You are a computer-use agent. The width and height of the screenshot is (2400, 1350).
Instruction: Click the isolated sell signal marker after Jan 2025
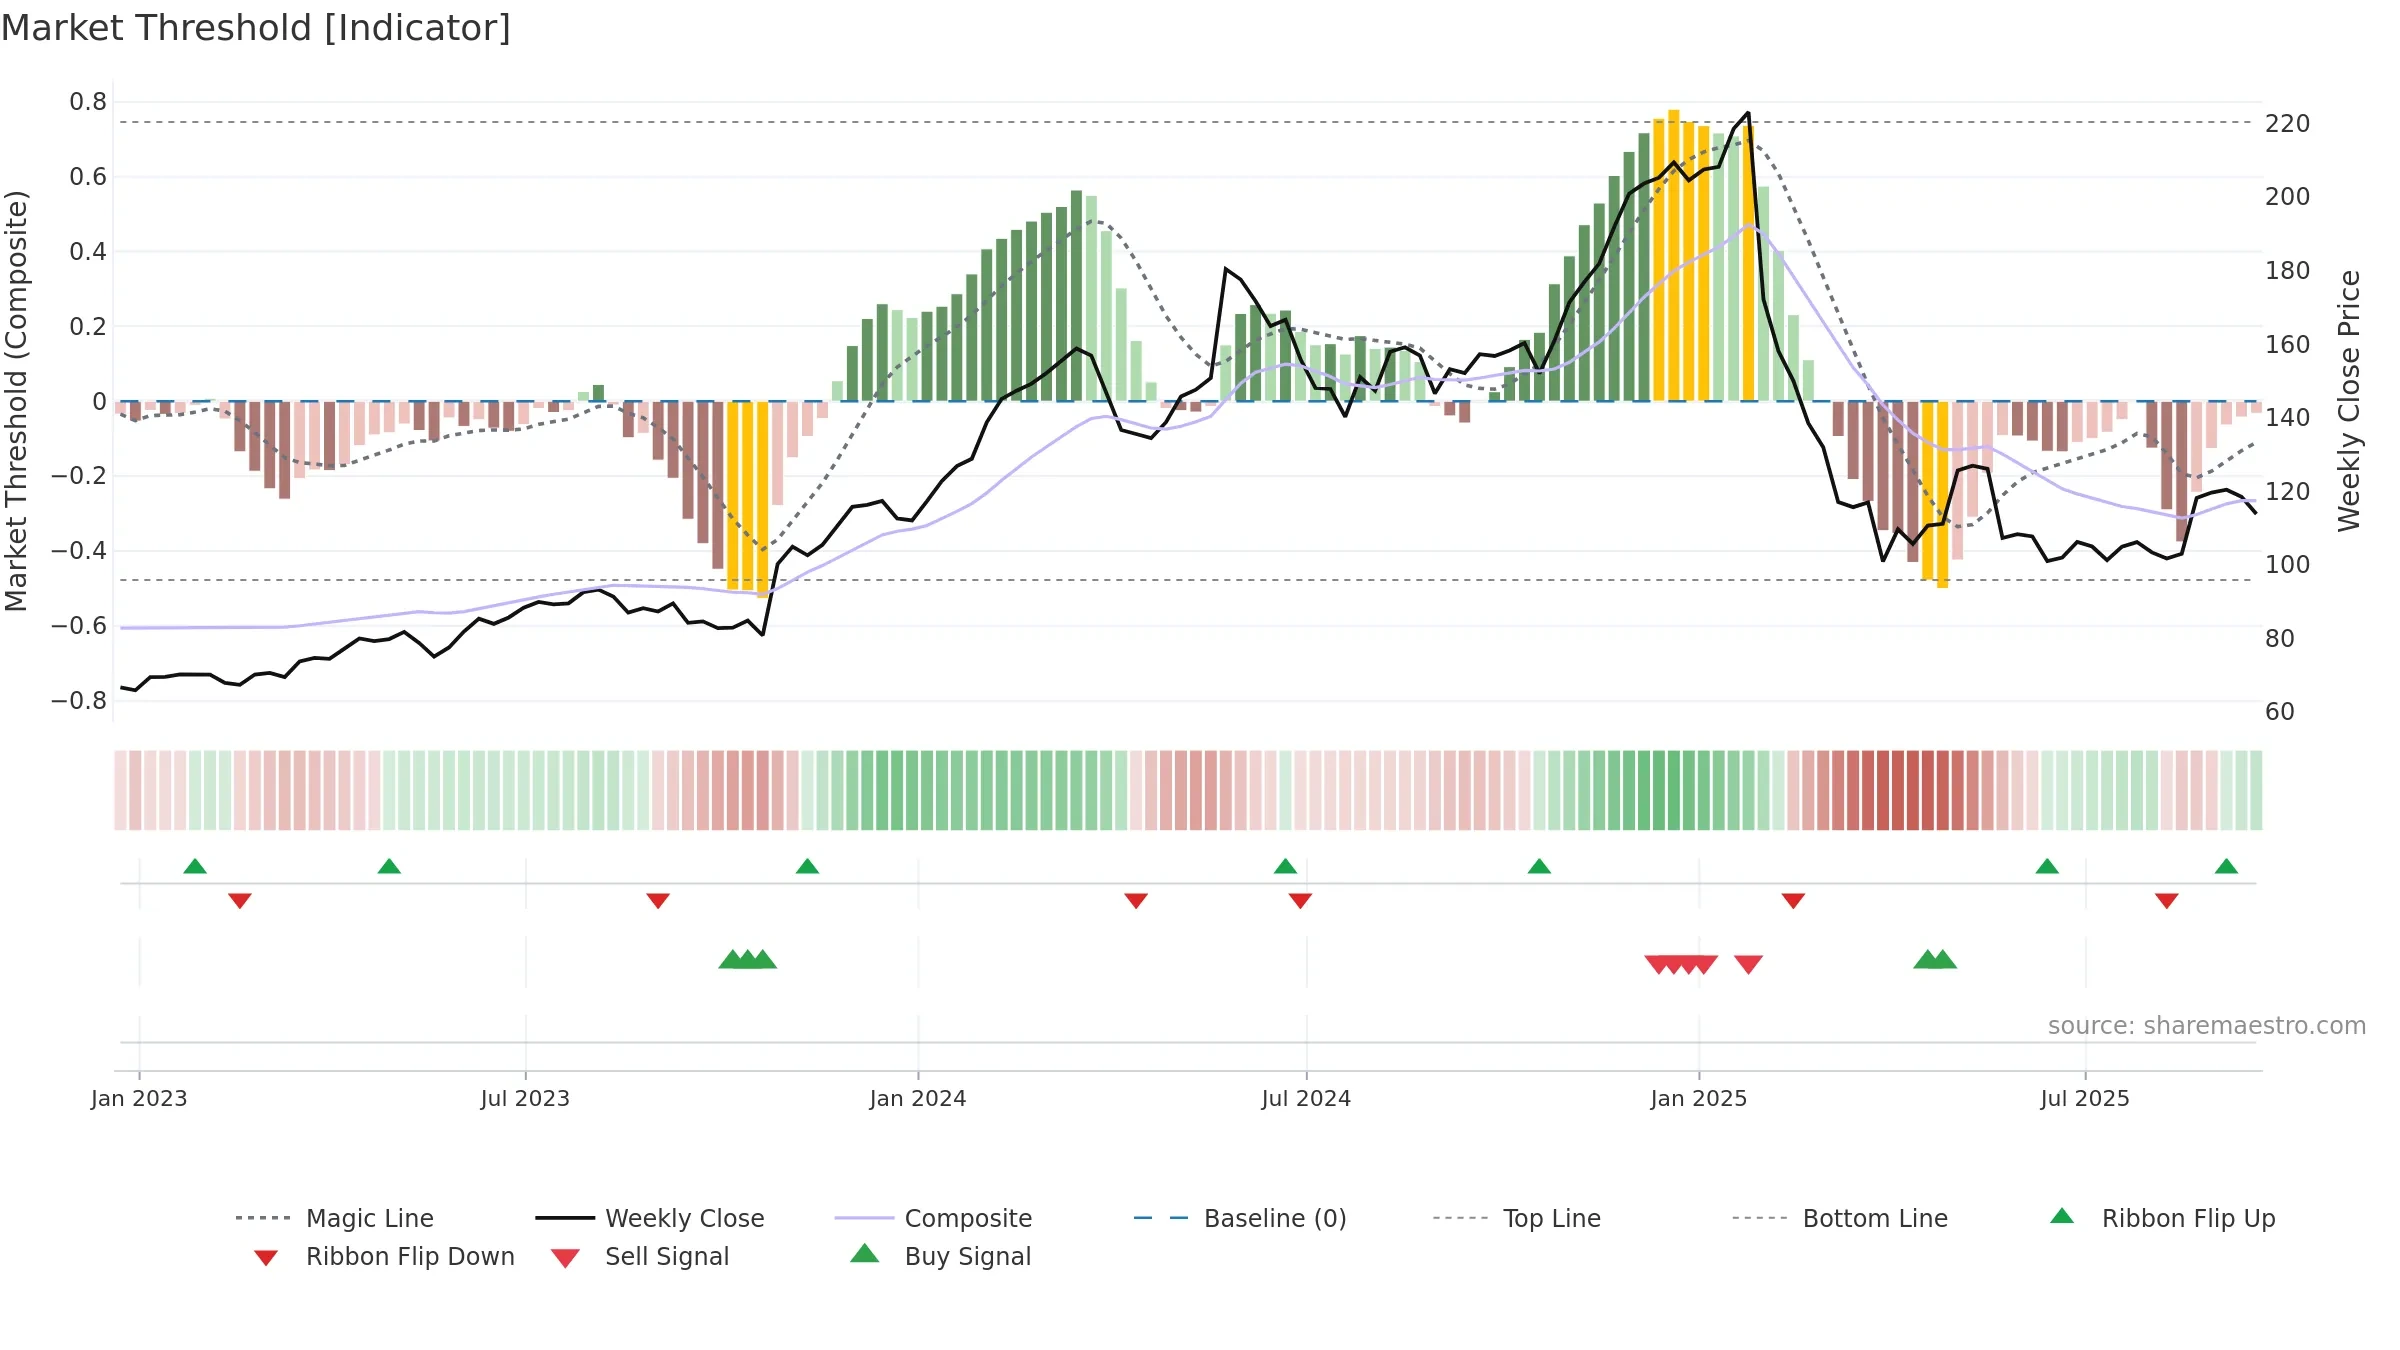(1748, 964)
